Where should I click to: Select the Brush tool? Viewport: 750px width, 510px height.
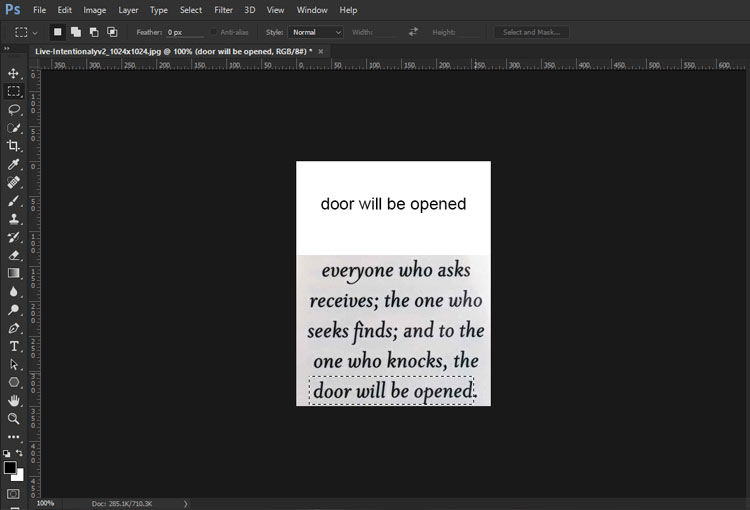(x=13, y=200)
